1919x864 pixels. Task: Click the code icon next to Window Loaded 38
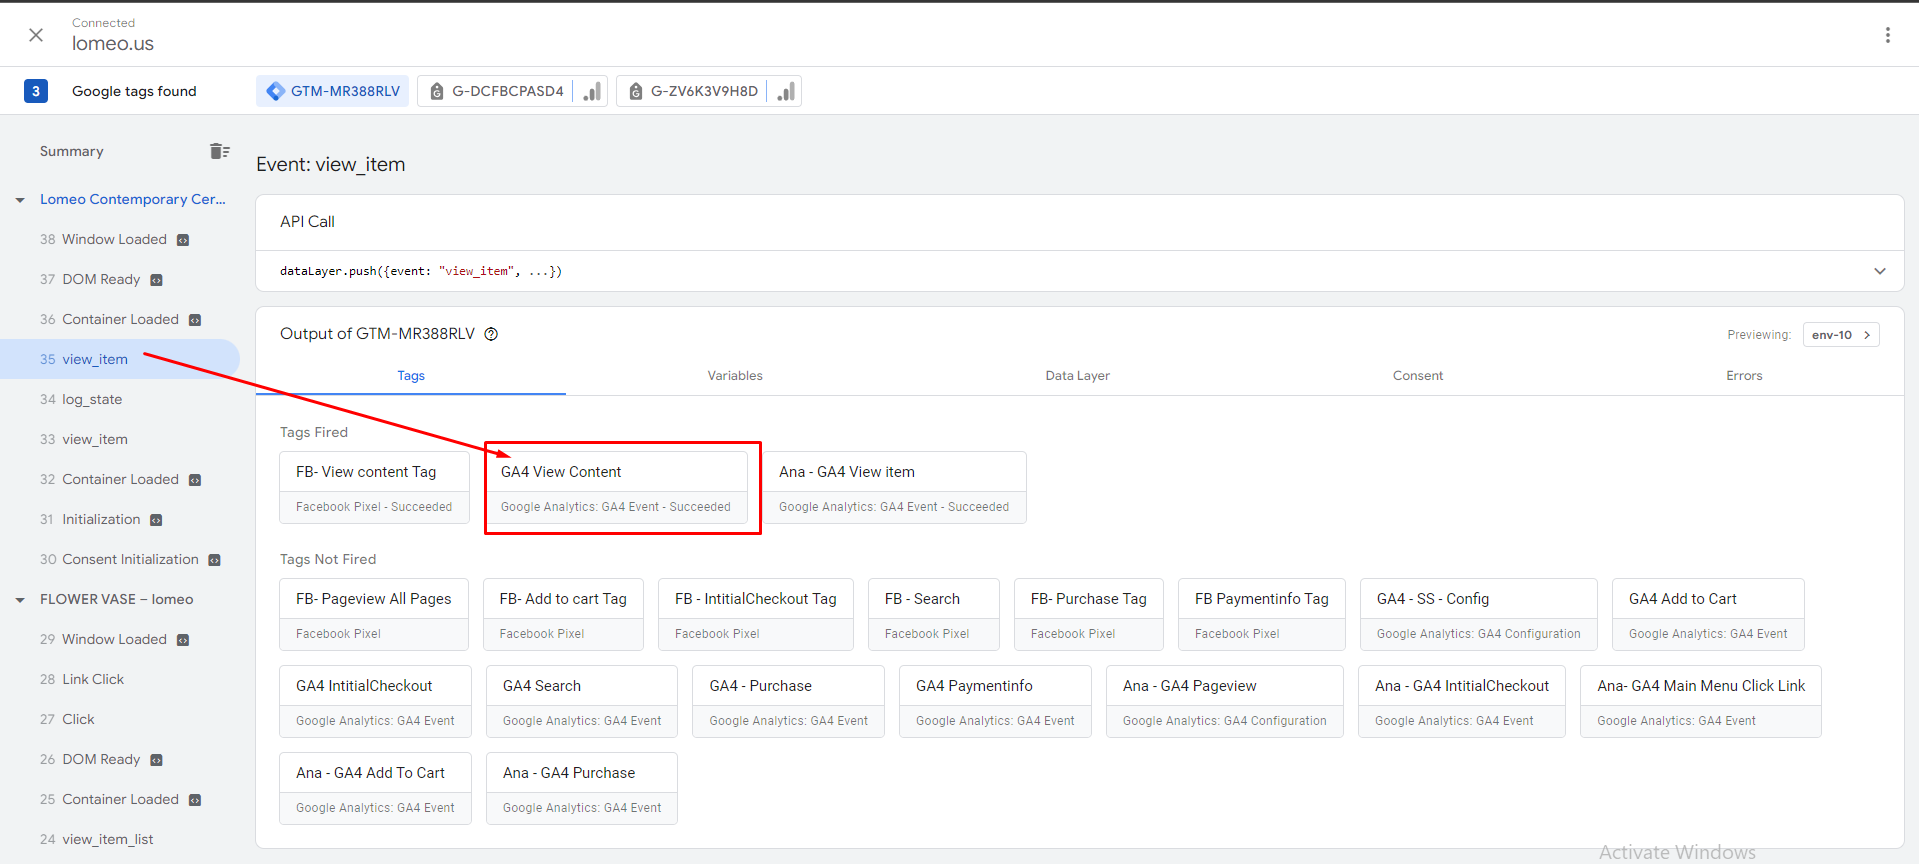pyautogui.click(x=183, y=240)
